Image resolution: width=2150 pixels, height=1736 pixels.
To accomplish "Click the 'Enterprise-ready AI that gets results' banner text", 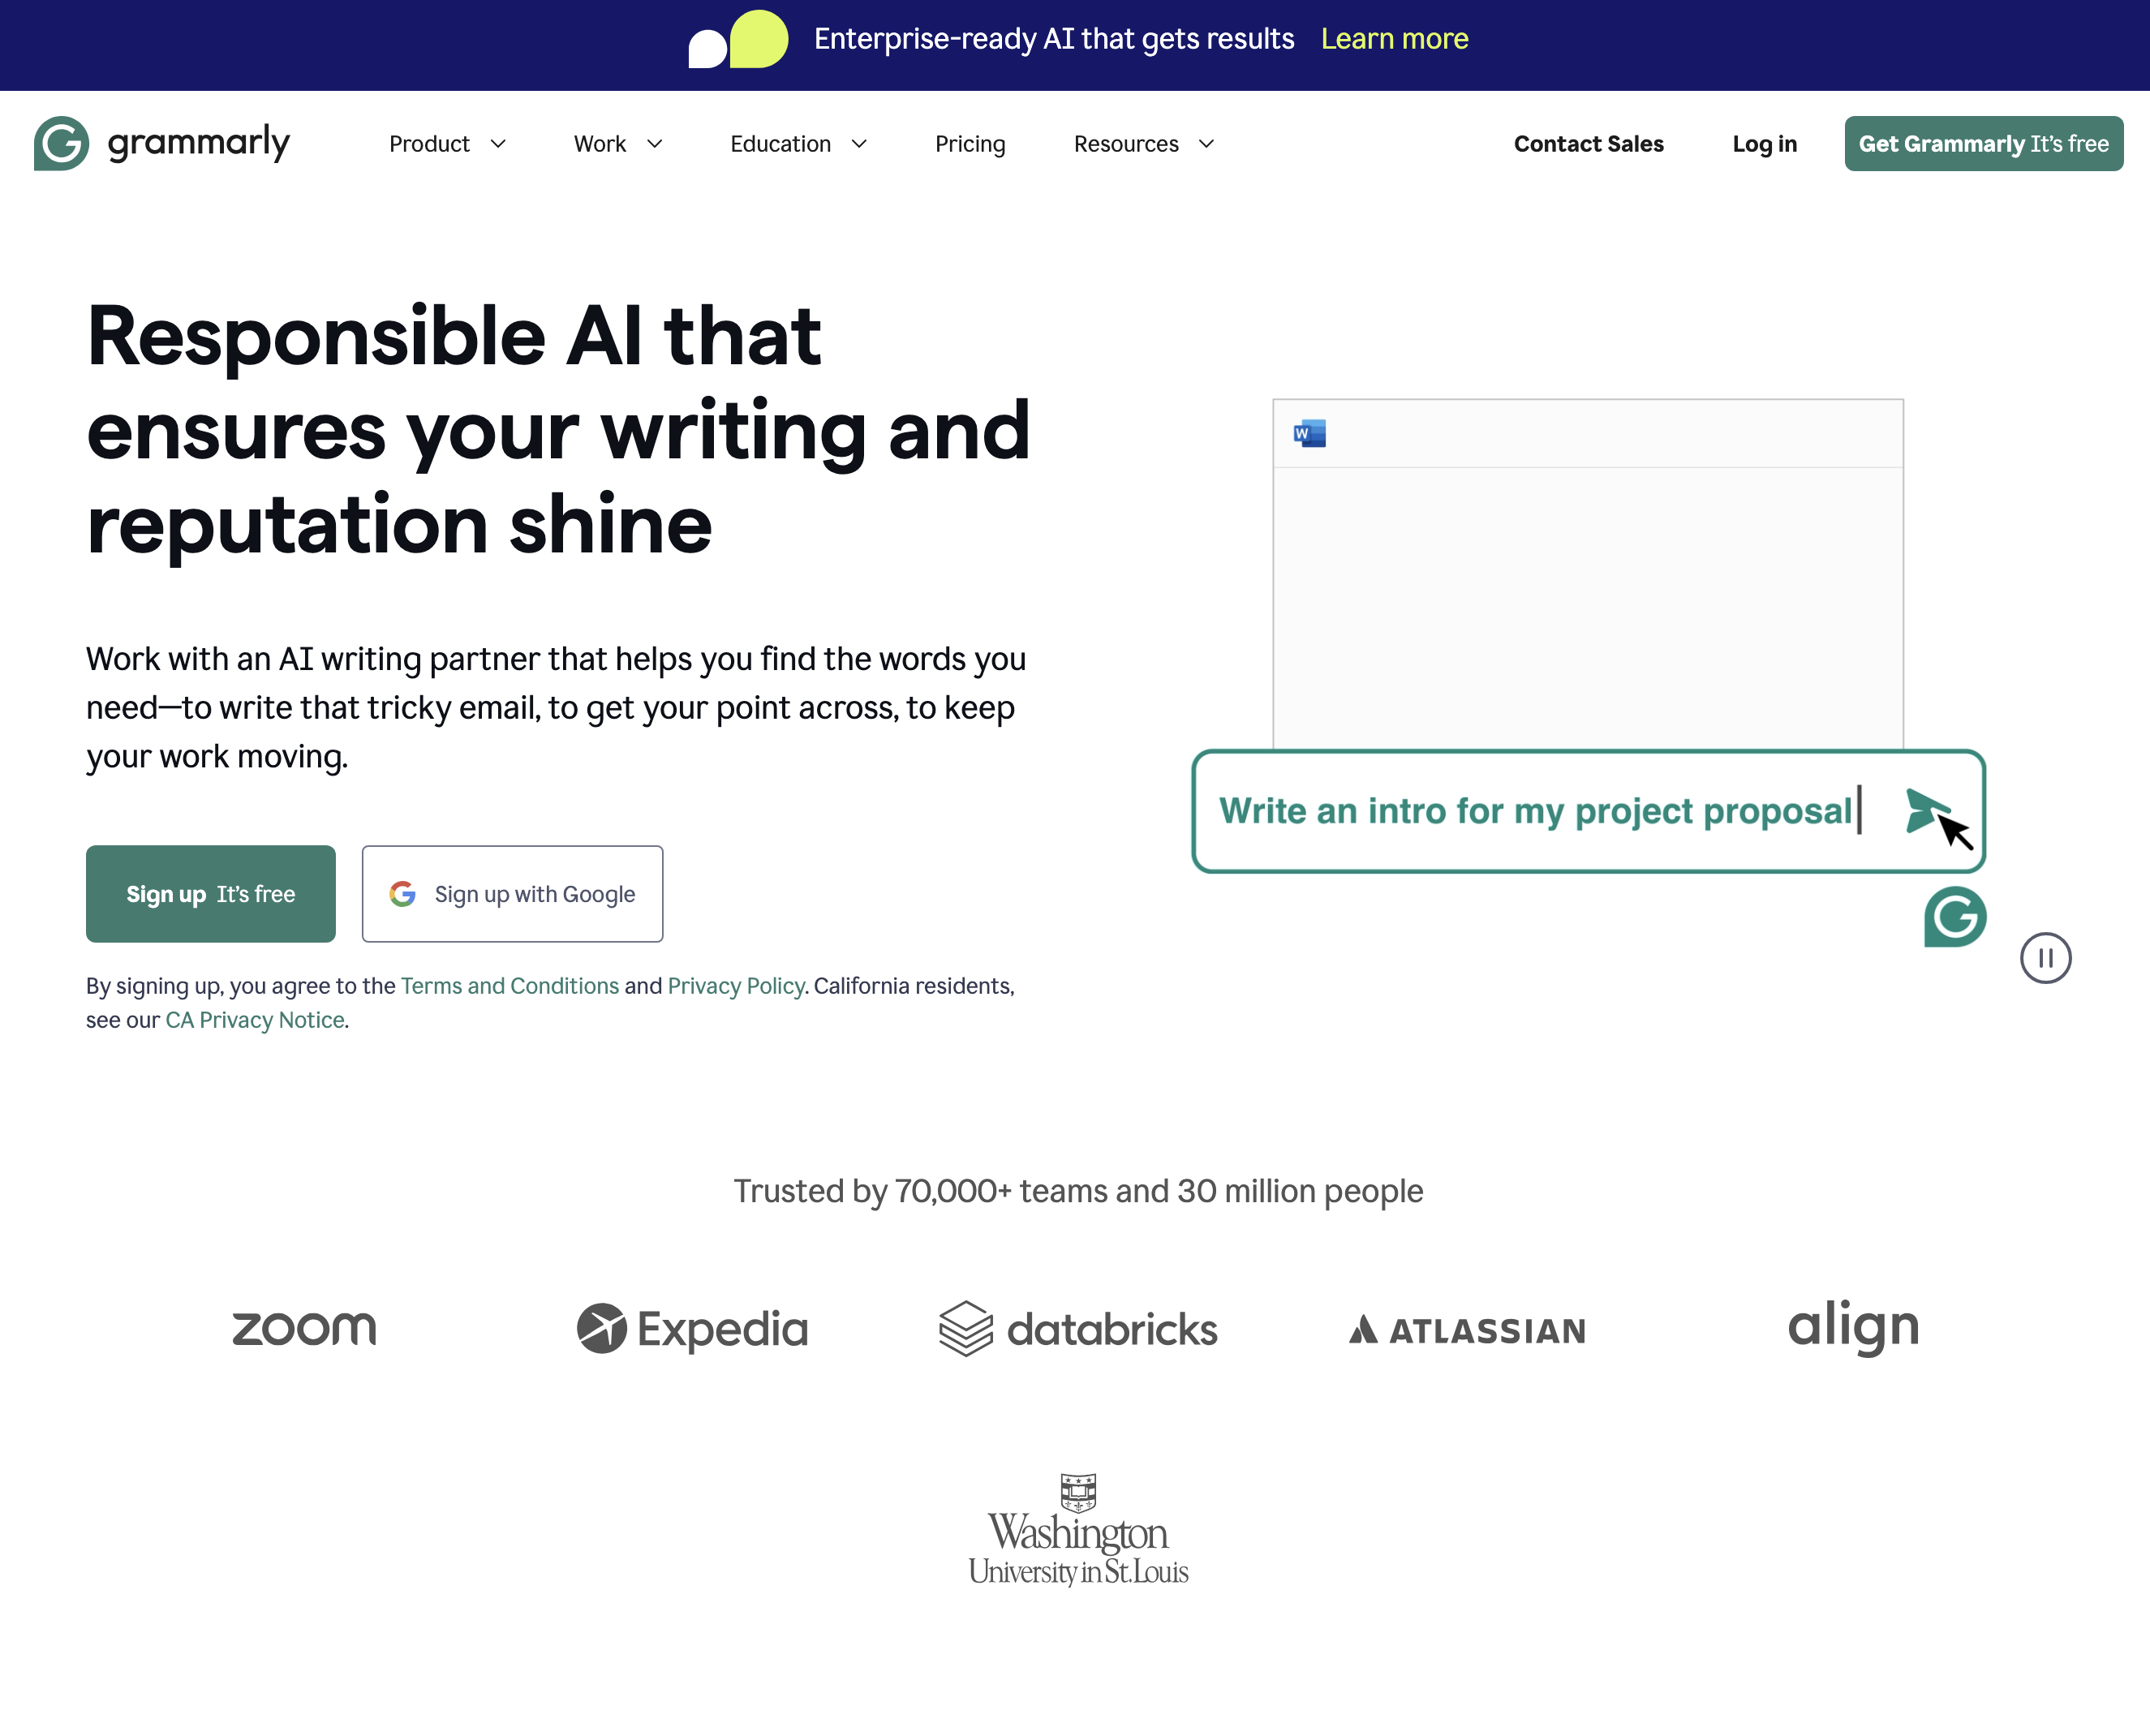I will click(1054, 39).
